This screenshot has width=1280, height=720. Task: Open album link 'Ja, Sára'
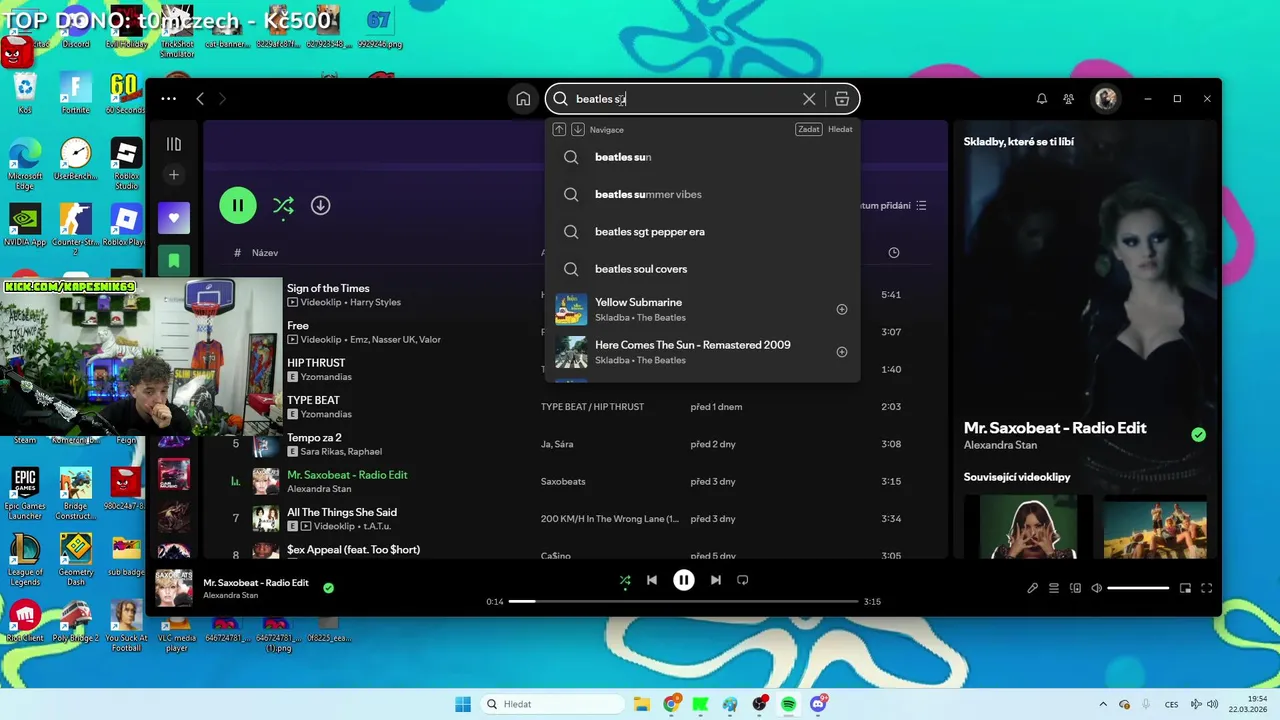[x=557, y=444]
